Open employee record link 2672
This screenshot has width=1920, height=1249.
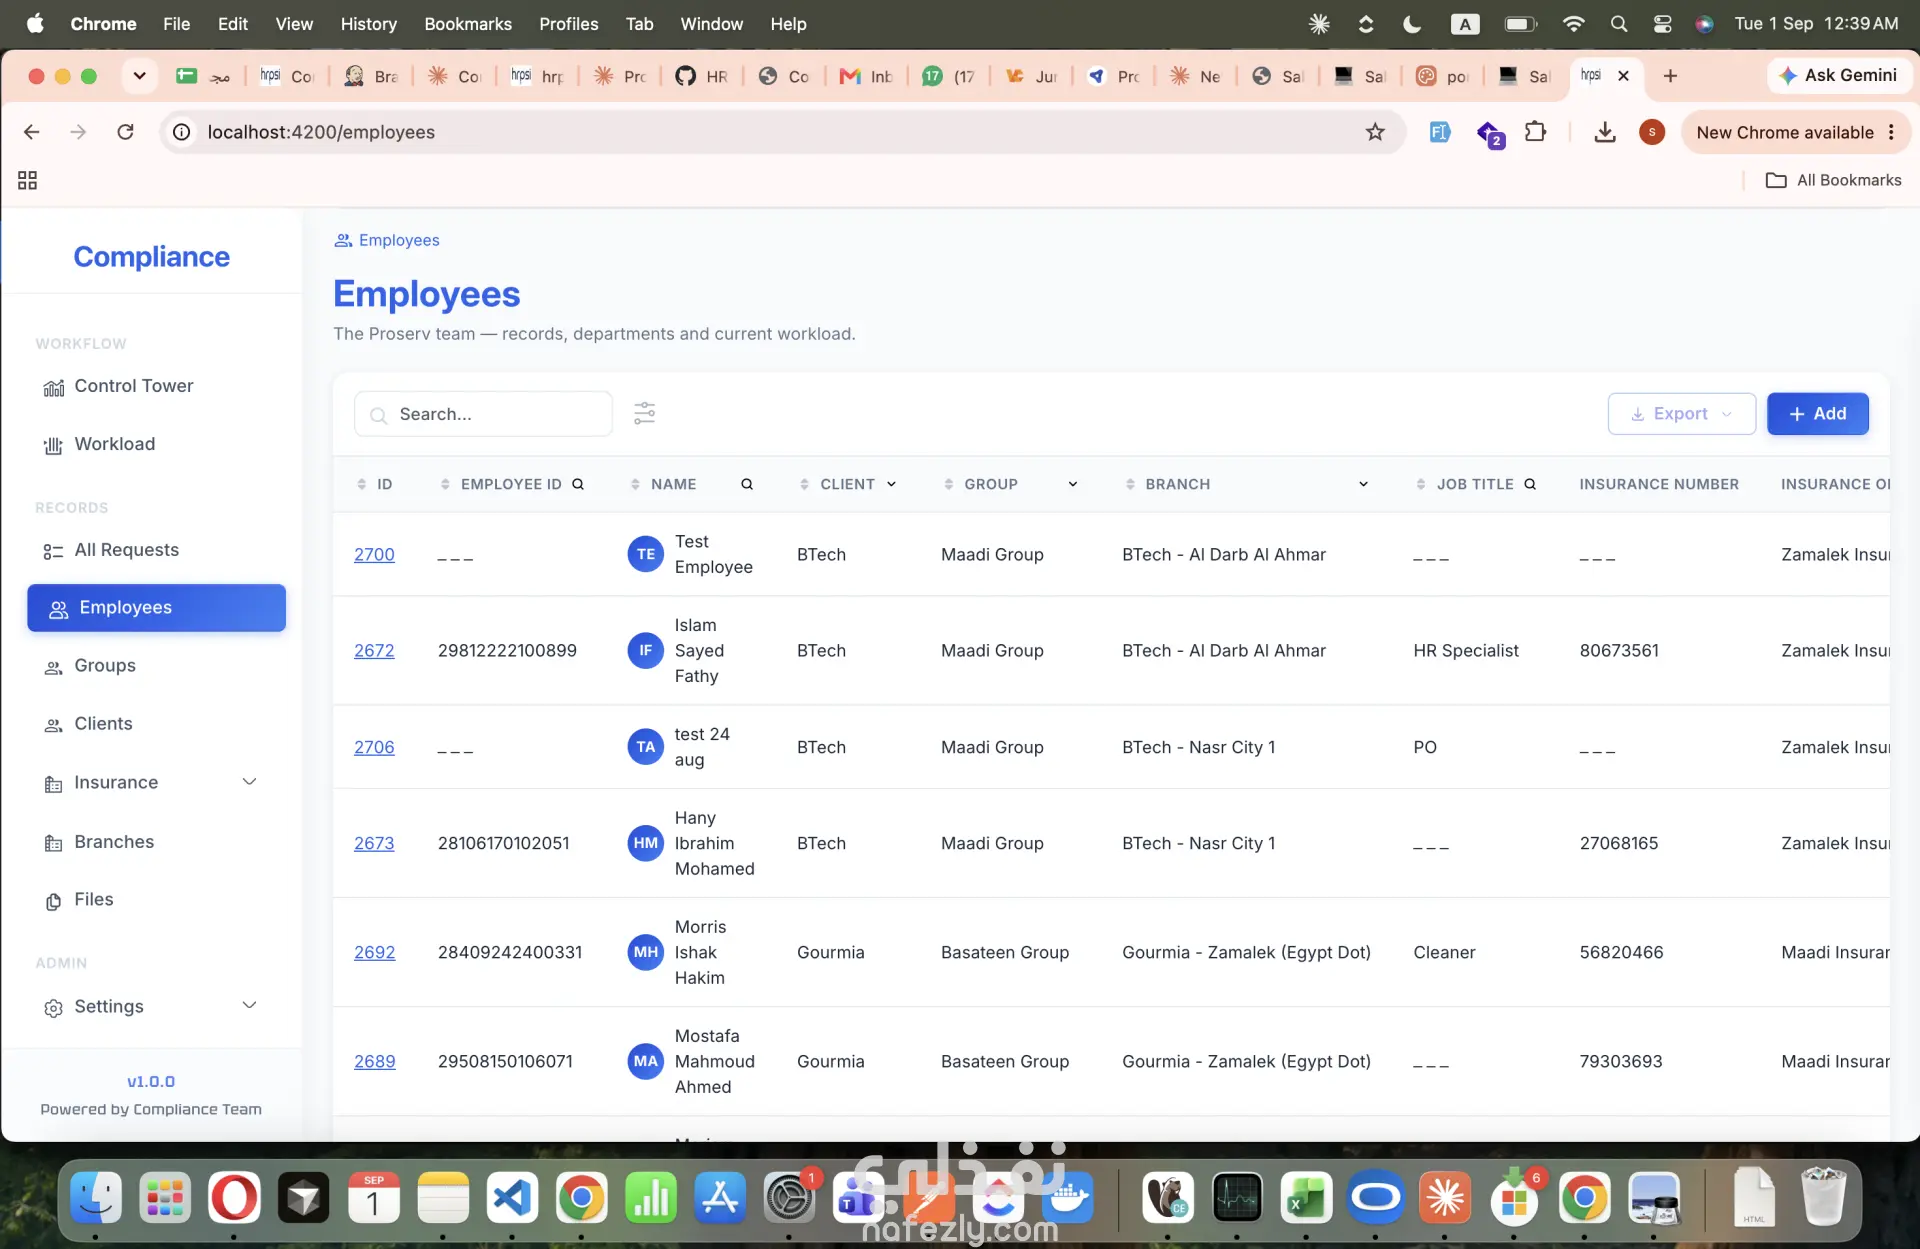(x=374, y=651)
